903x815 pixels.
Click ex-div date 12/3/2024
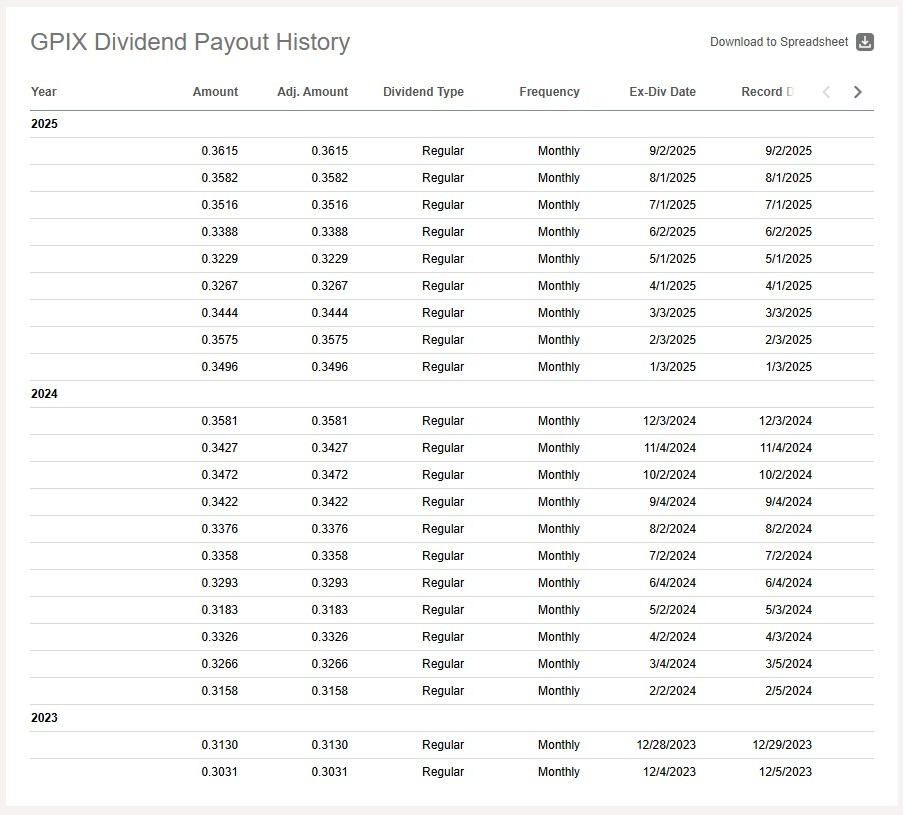coord(669,421)
